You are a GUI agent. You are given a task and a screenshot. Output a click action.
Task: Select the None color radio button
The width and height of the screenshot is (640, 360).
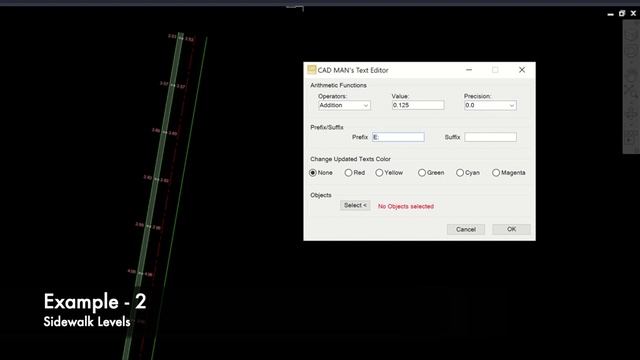tap(313, 173)
